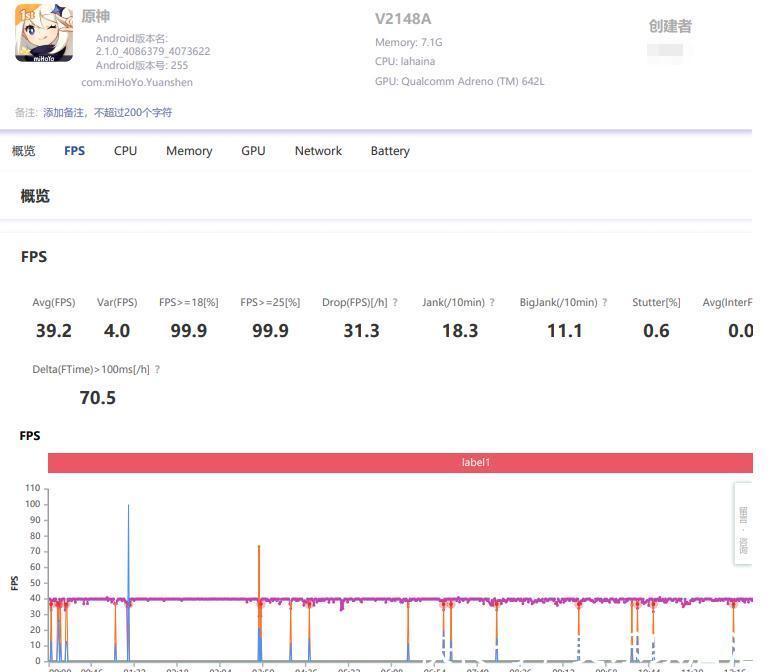770x672 pixels.
Task: Show help for Delta(FTime)>100ms metric
Action: pos(157,369)
